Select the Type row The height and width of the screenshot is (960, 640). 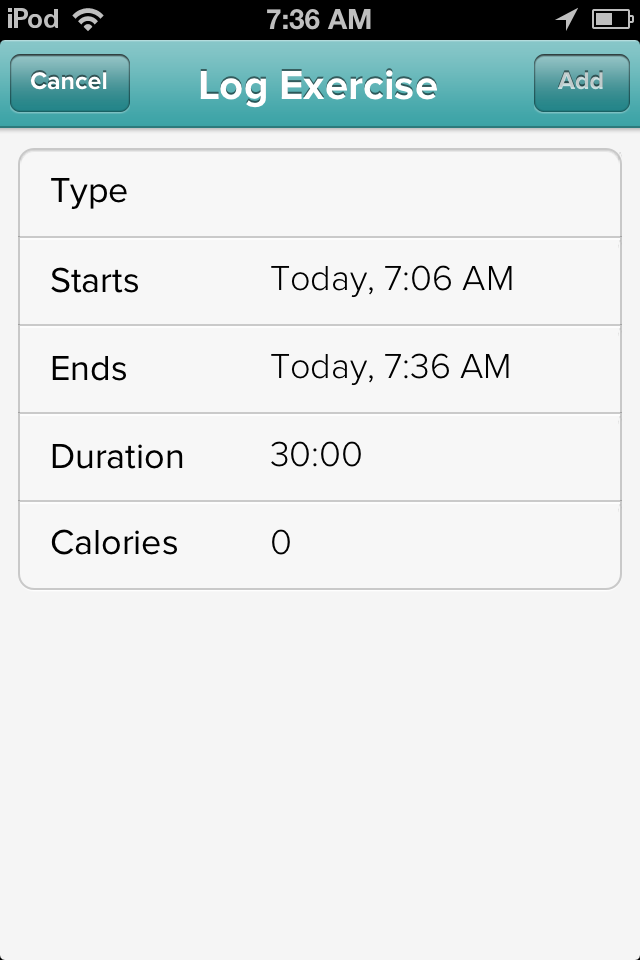coord(320,193)
